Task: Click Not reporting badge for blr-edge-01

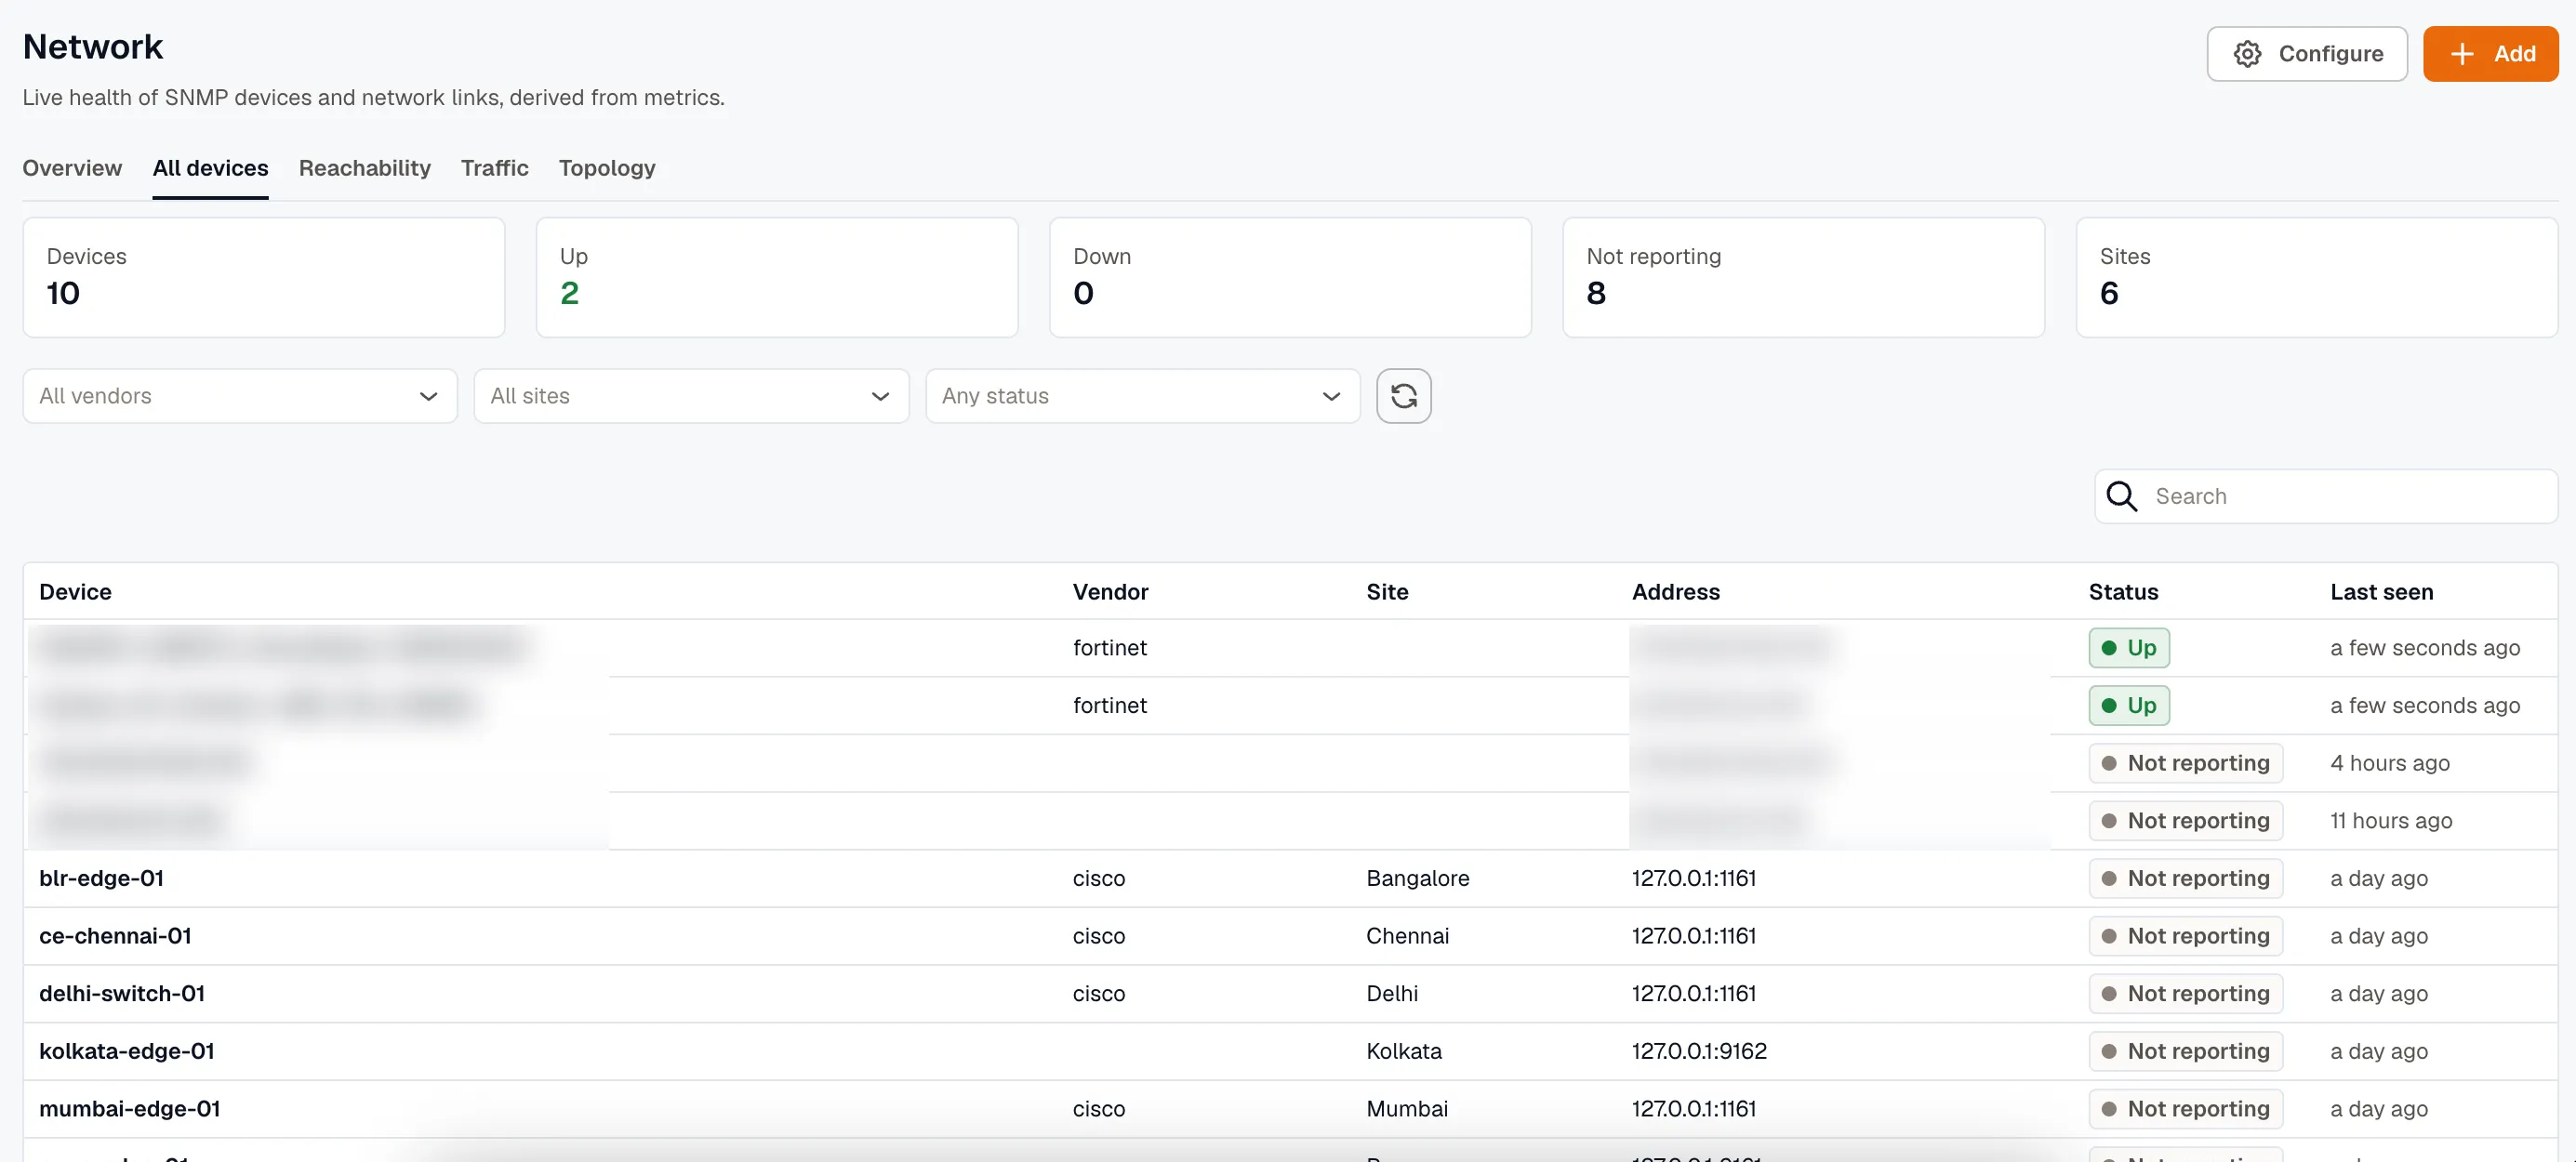Action: (x=2185, y=878)
